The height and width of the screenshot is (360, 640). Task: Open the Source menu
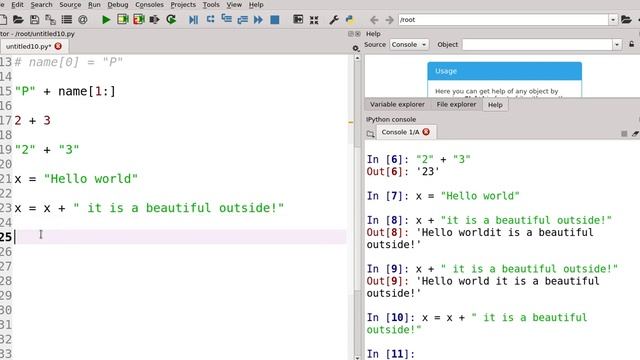(x=70, y=4)
